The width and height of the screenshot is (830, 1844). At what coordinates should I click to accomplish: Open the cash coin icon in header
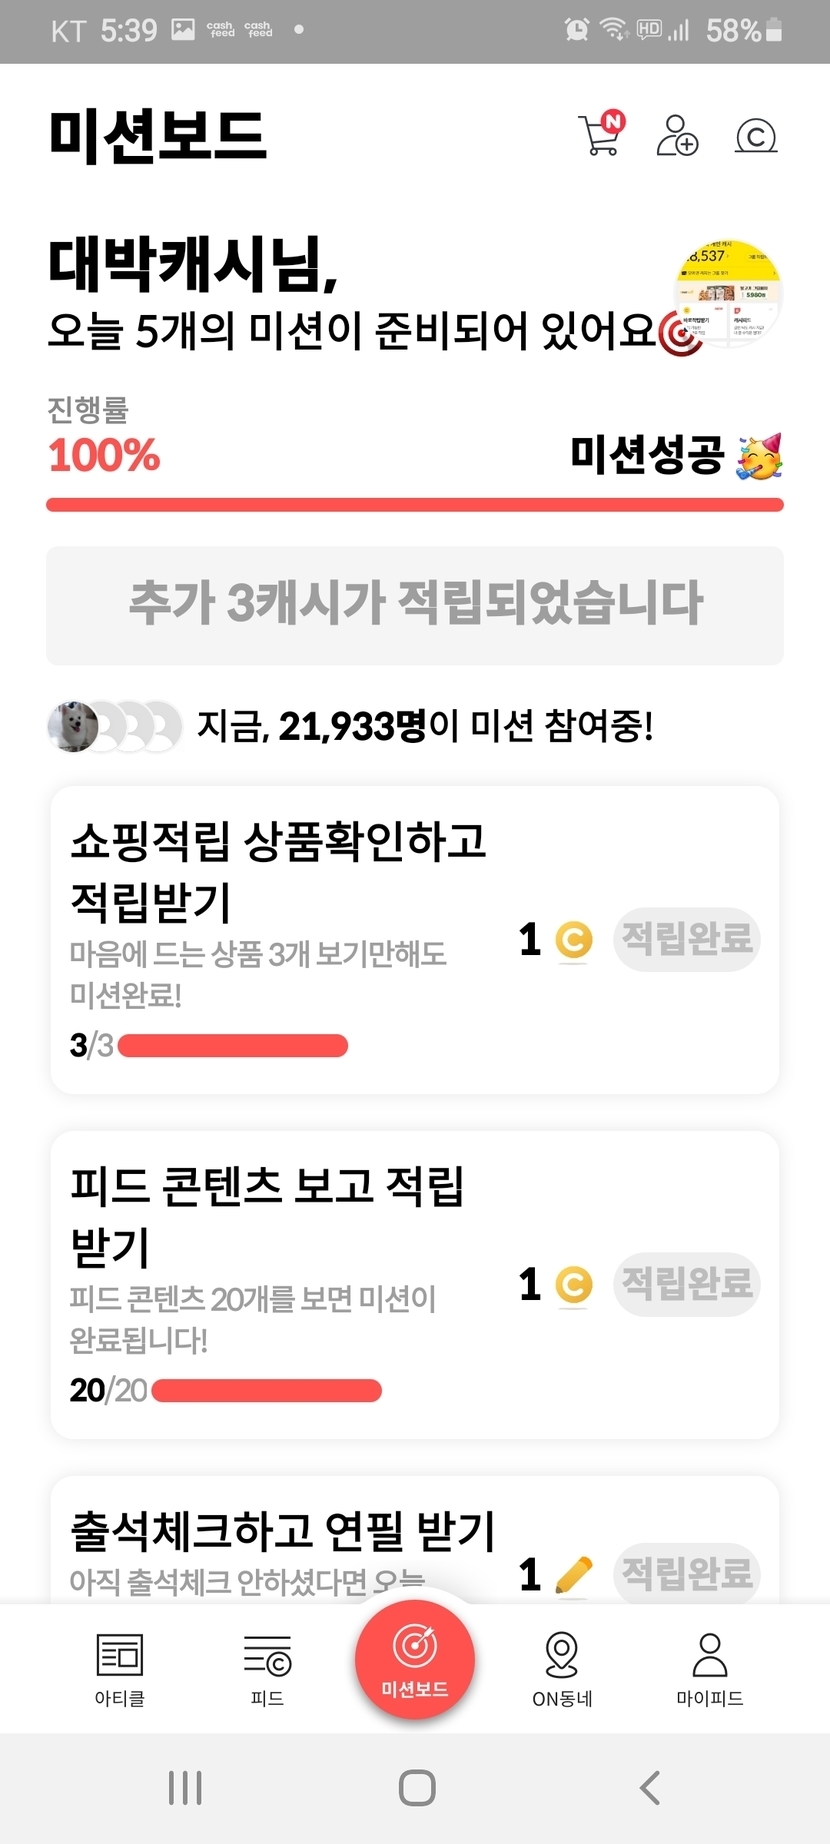(x=755, y=135)
